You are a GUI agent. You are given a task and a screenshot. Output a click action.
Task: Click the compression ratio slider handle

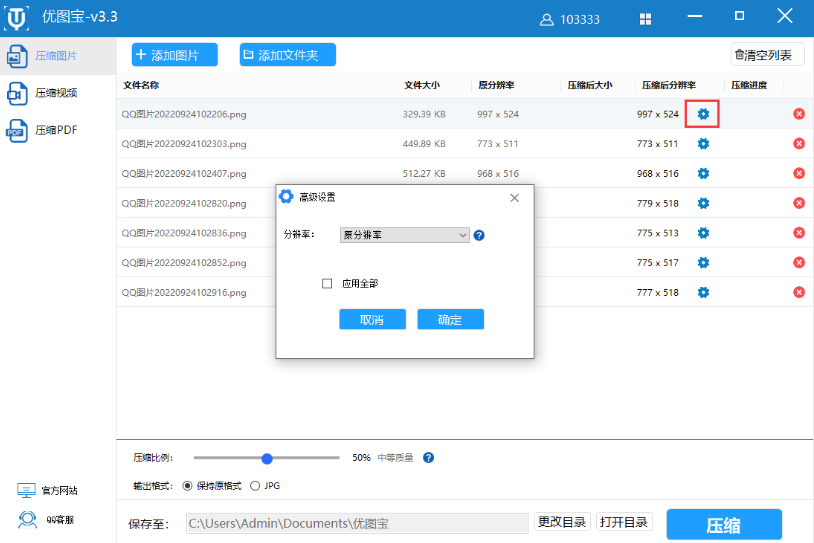pos(267,458)
